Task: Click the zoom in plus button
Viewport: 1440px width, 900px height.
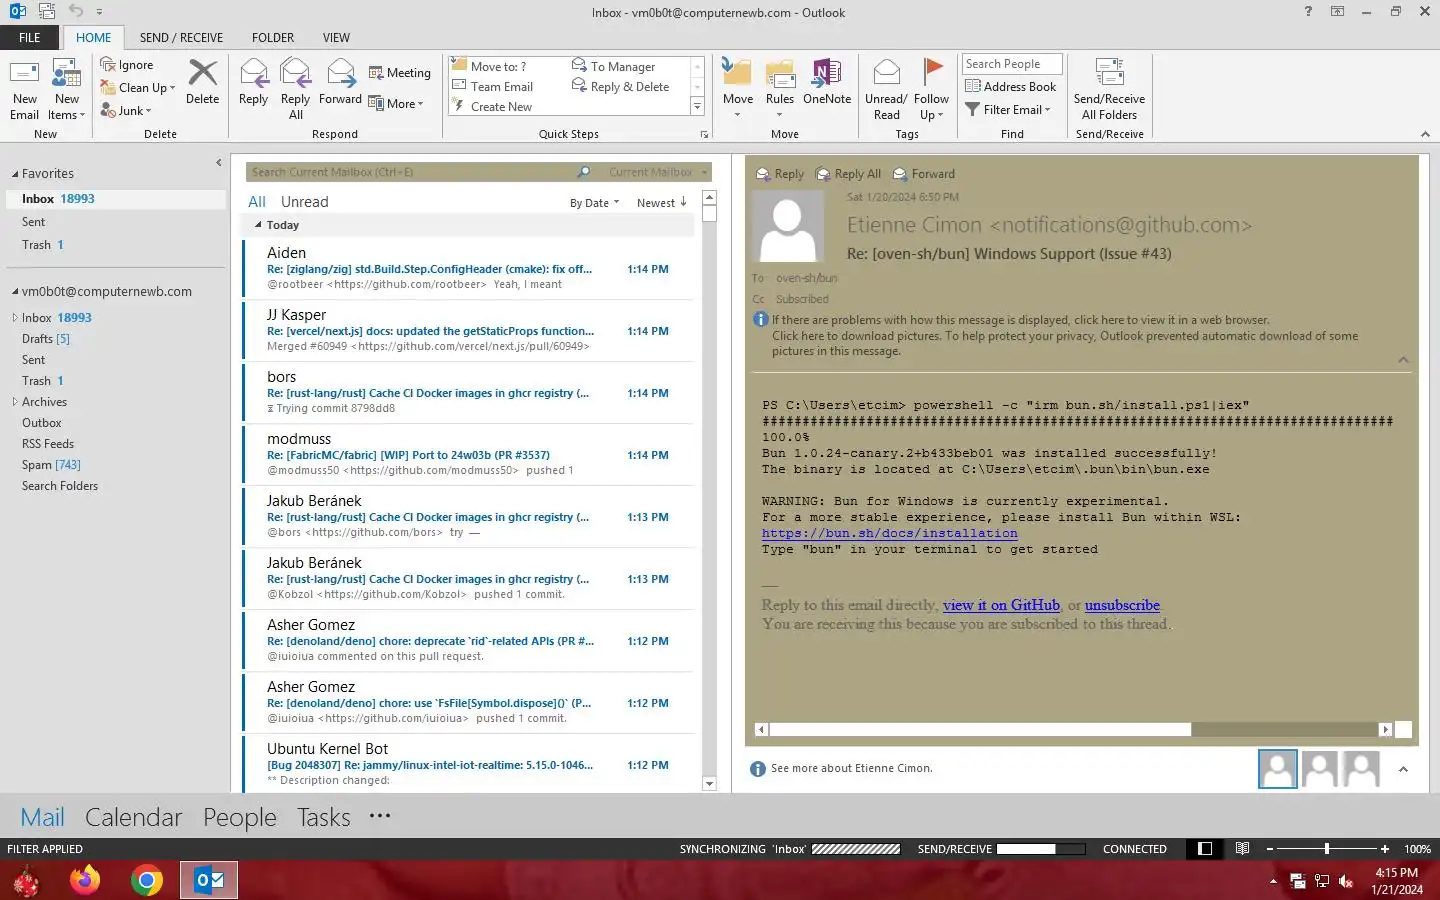Action: [1384, 849]
